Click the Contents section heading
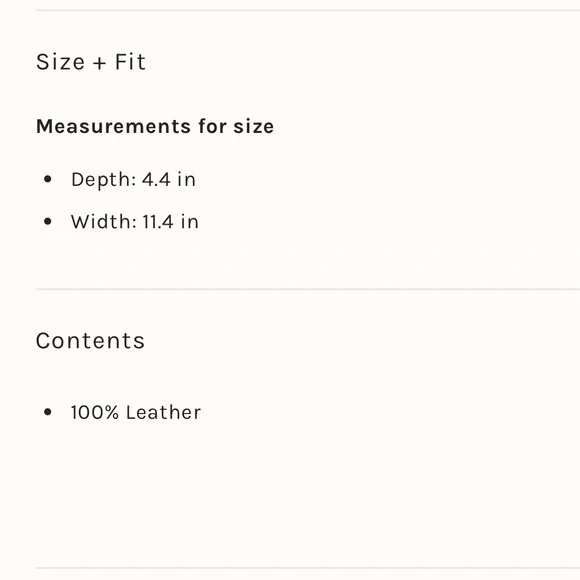This screenshot has width=580, height=580. [x=90, y=341]
